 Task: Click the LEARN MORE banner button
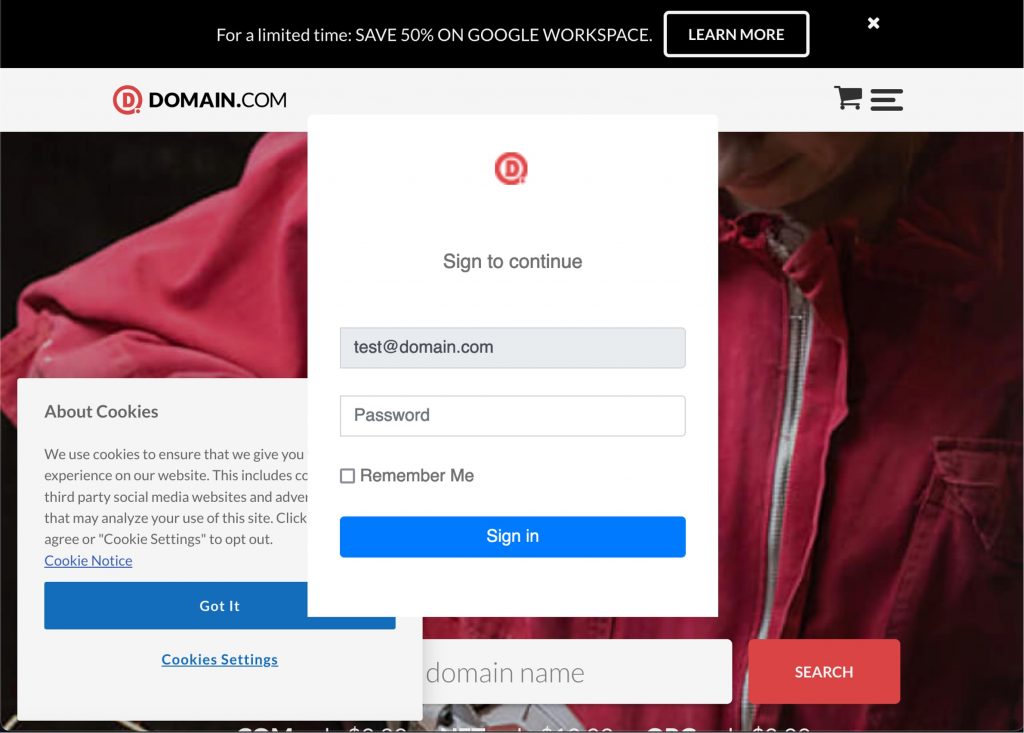pyautogui.click(x=736, y=34)
